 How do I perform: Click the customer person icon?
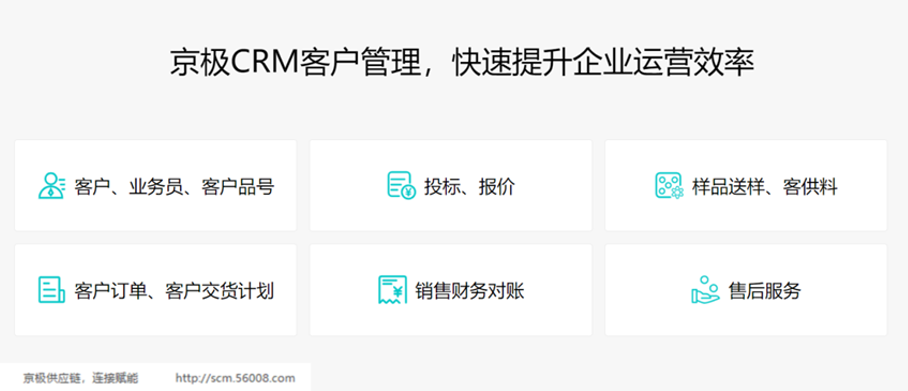pos(52,186)
